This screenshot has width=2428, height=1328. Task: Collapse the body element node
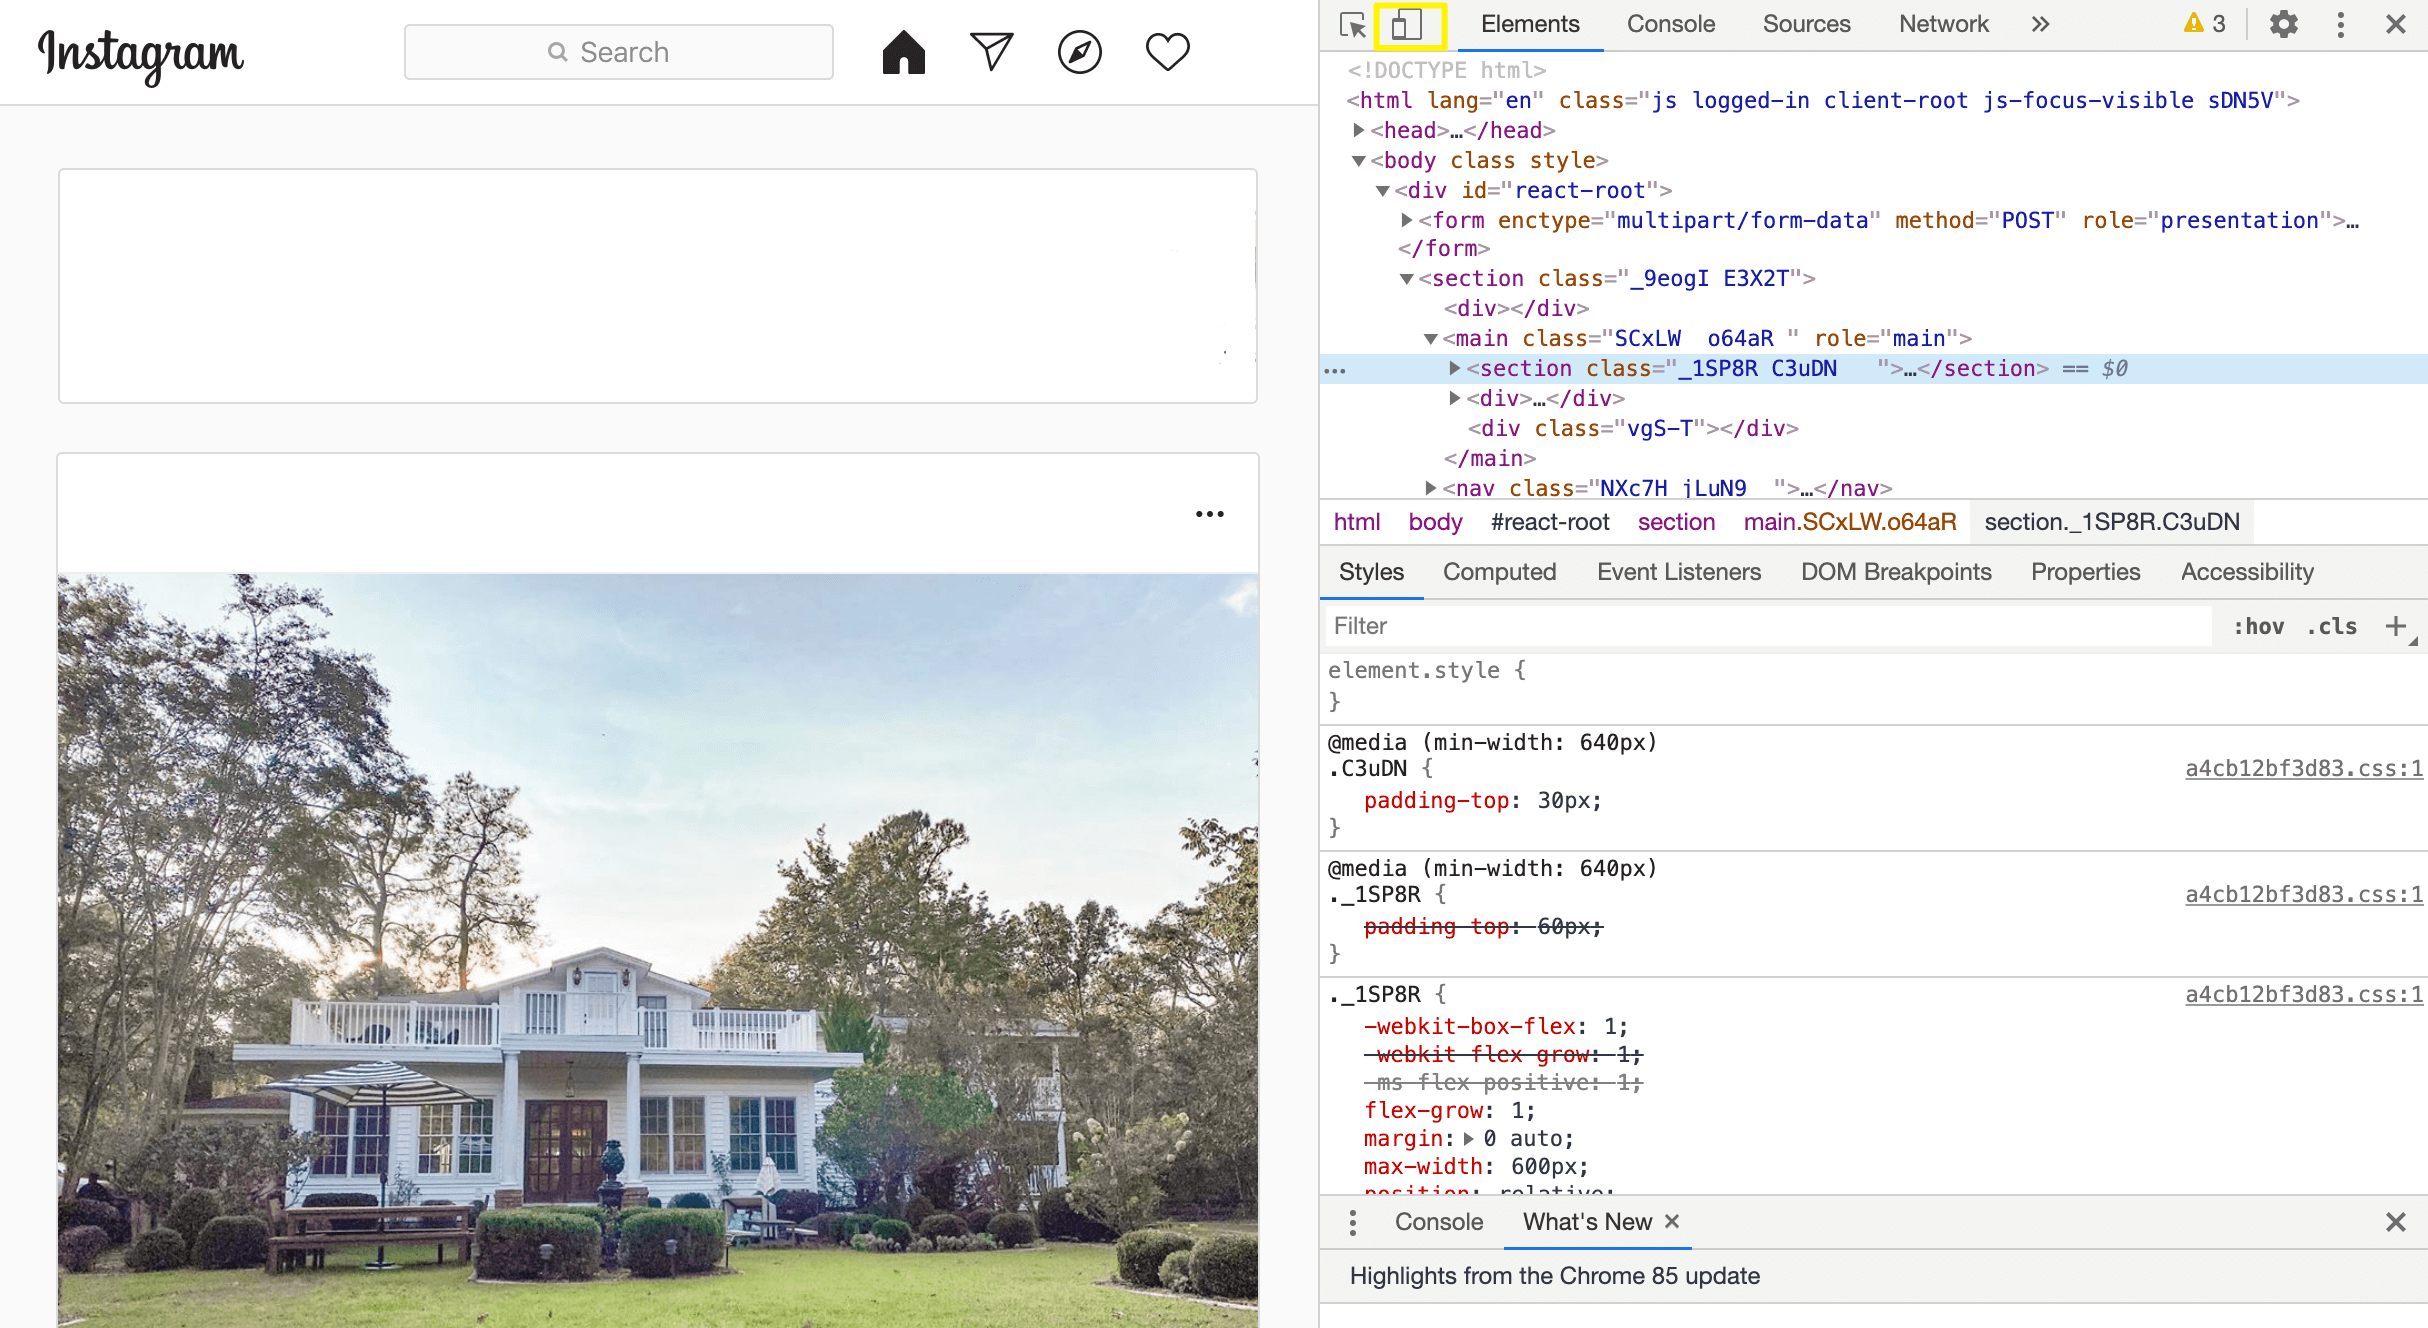[x=1358, y=160]
